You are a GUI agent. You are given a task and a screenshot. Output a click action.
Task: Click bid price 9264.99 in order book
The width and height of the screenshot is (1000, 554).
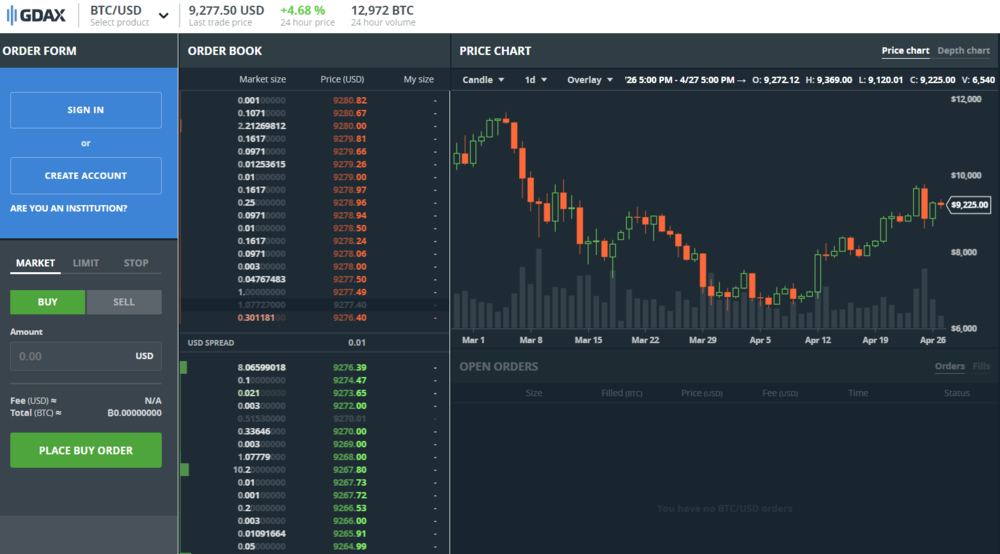[x=349, y=546]
